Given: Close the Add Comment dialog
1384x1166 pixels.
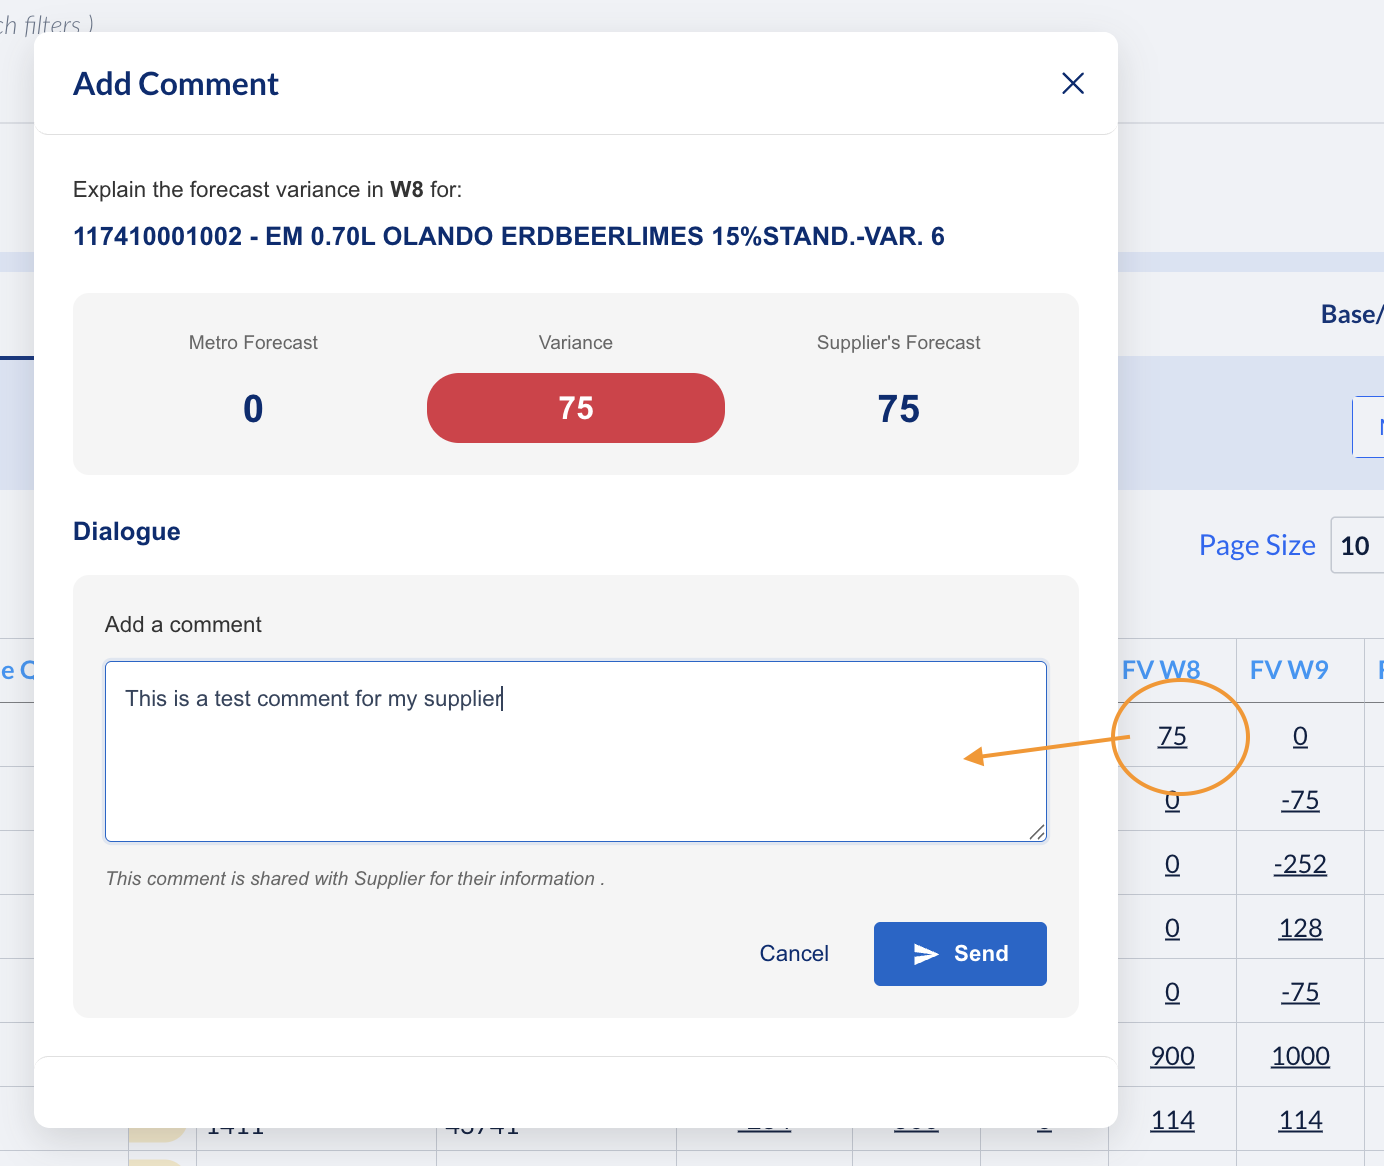Looking at the screenshot, I should (x=1073, y=84).
